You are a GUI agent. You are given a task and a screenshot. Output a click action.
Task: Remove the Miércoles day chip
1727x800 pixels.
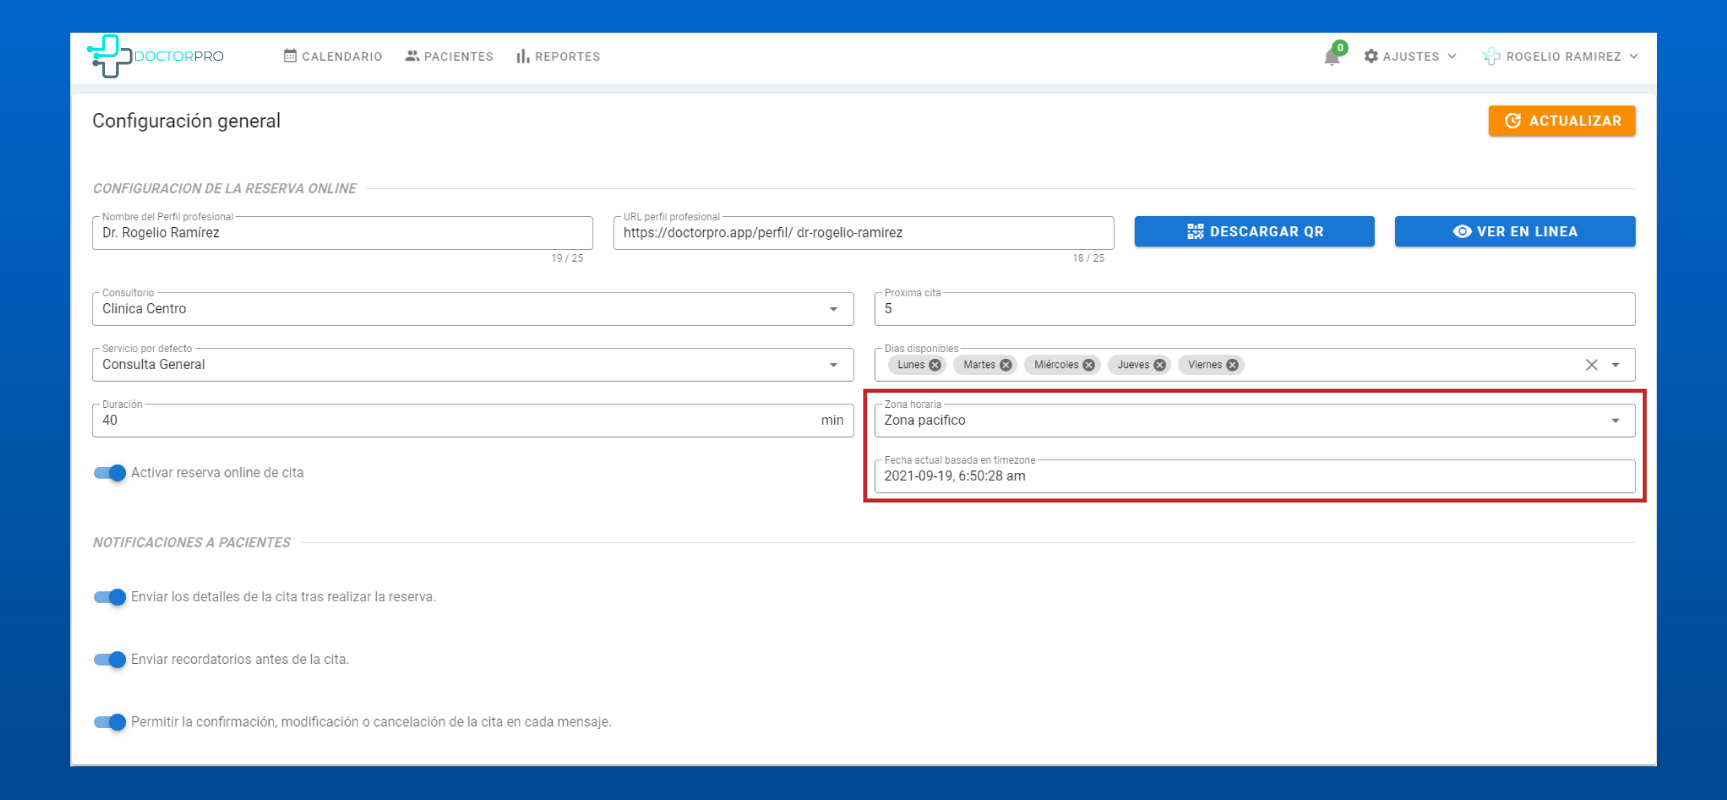[1089, 365]
